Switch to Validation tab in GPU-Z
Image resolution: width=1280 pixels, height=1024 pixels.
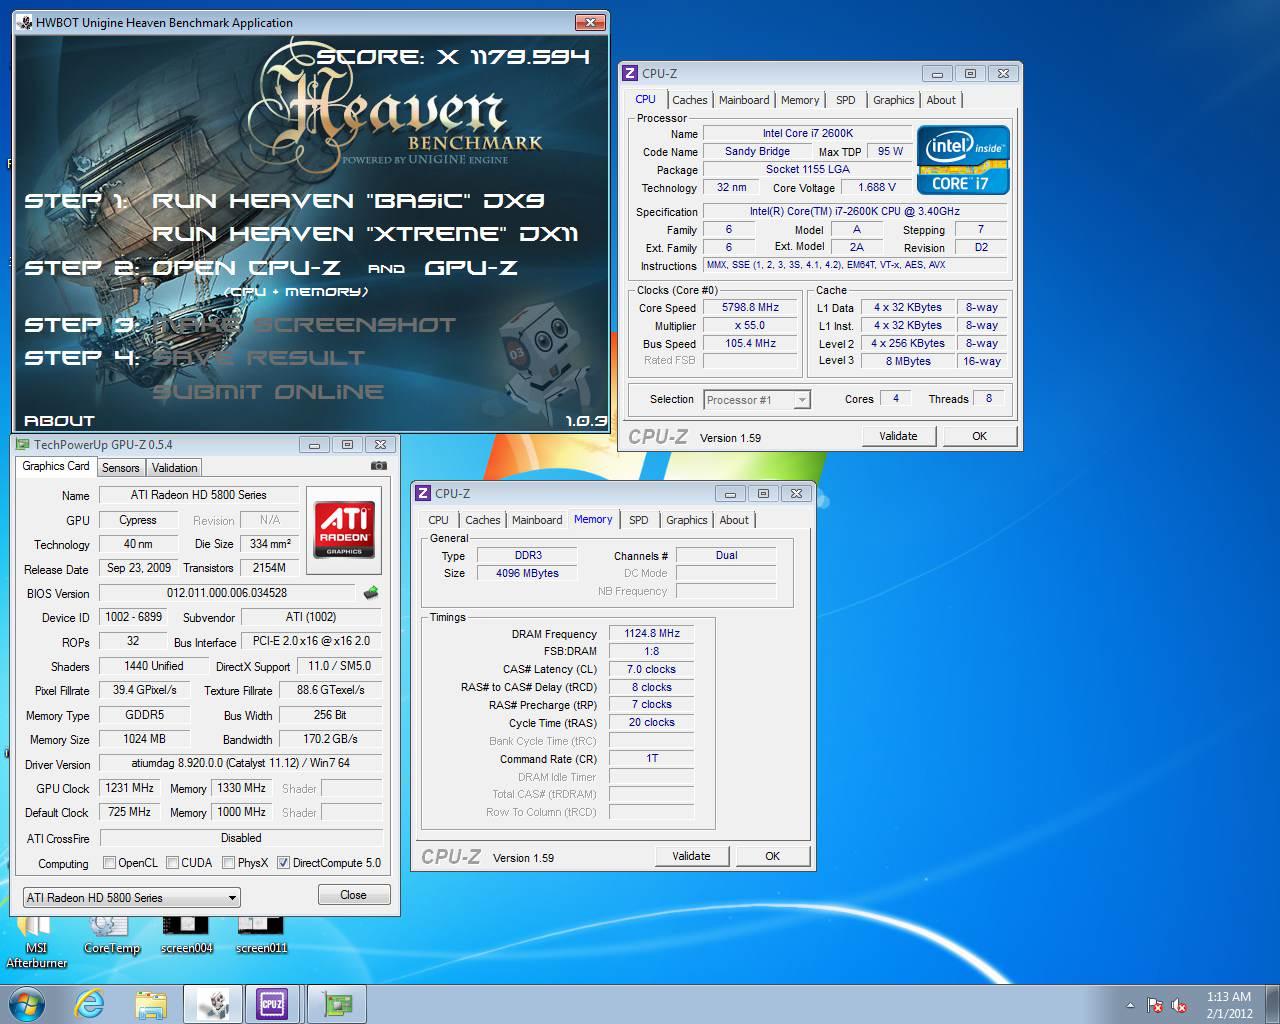tap(175, 468)
